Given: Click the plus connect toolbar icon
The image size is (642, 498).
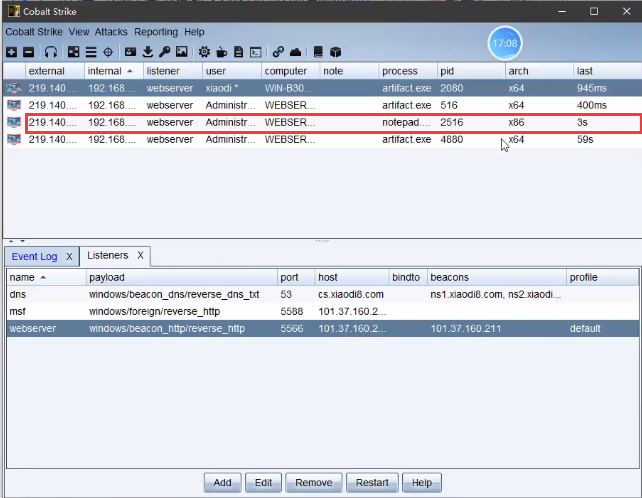Looking at the screenshot, I should click(11, 52).
